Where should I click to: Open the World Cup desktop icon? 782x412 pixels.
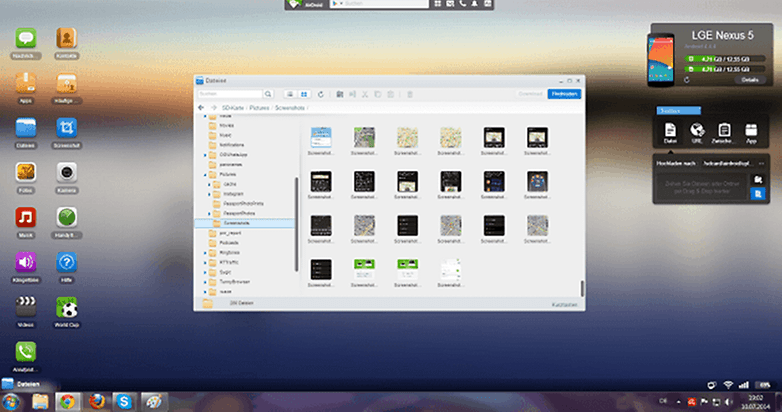[x=66, y=307]
